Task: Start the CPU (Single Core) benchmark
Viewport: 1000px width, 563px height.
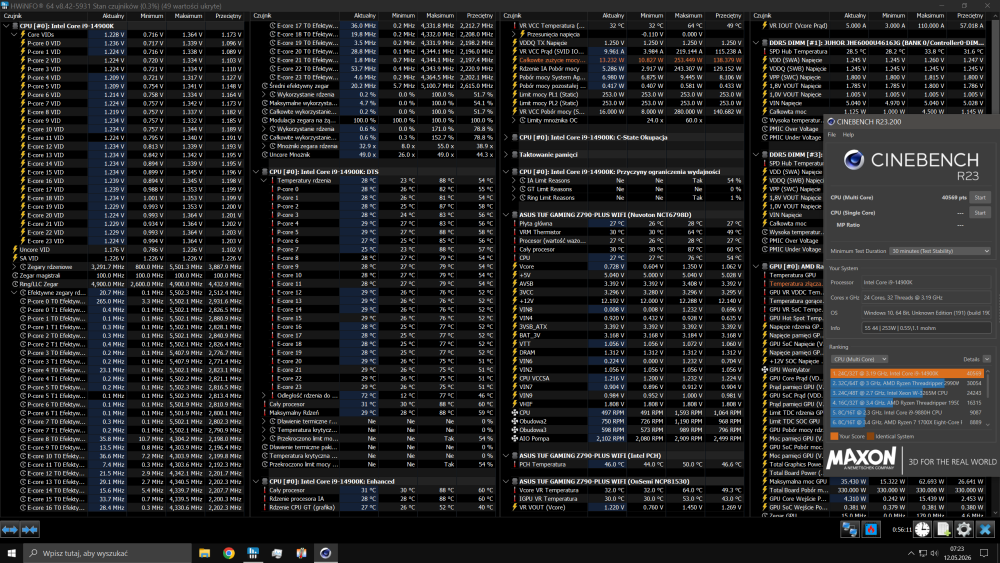Action: pos(980,212)
